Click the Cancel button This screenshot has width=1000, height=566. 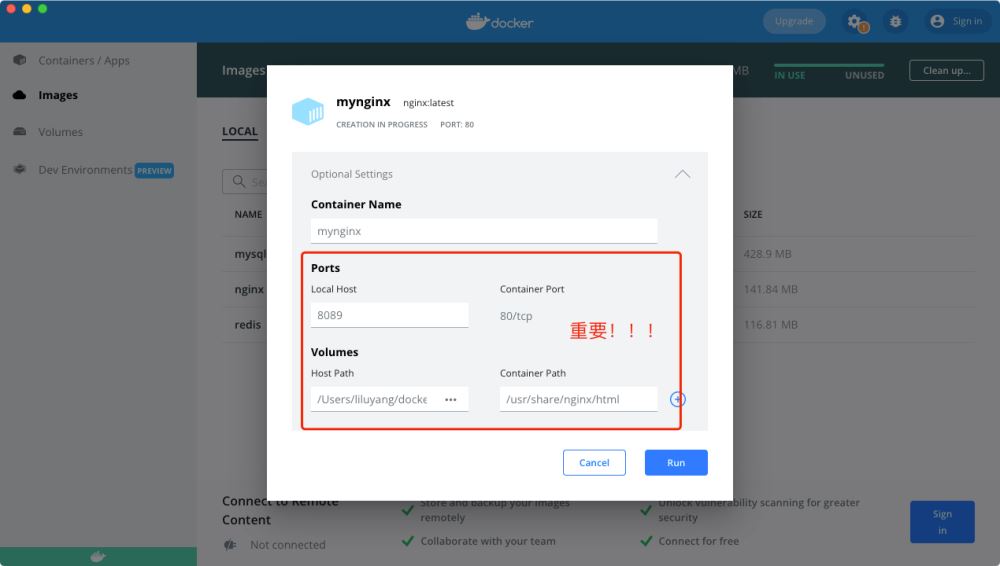594,463
